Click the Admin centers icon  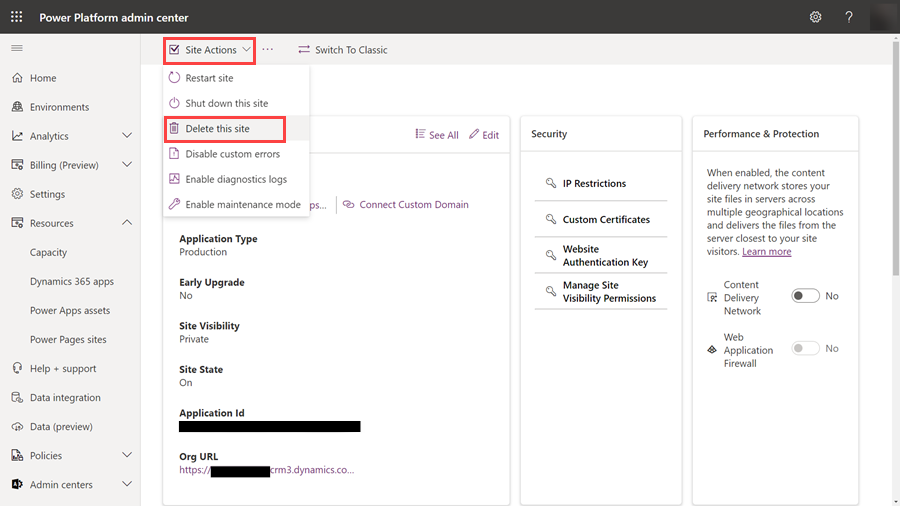pyautogui.click(x=17, y=484)
